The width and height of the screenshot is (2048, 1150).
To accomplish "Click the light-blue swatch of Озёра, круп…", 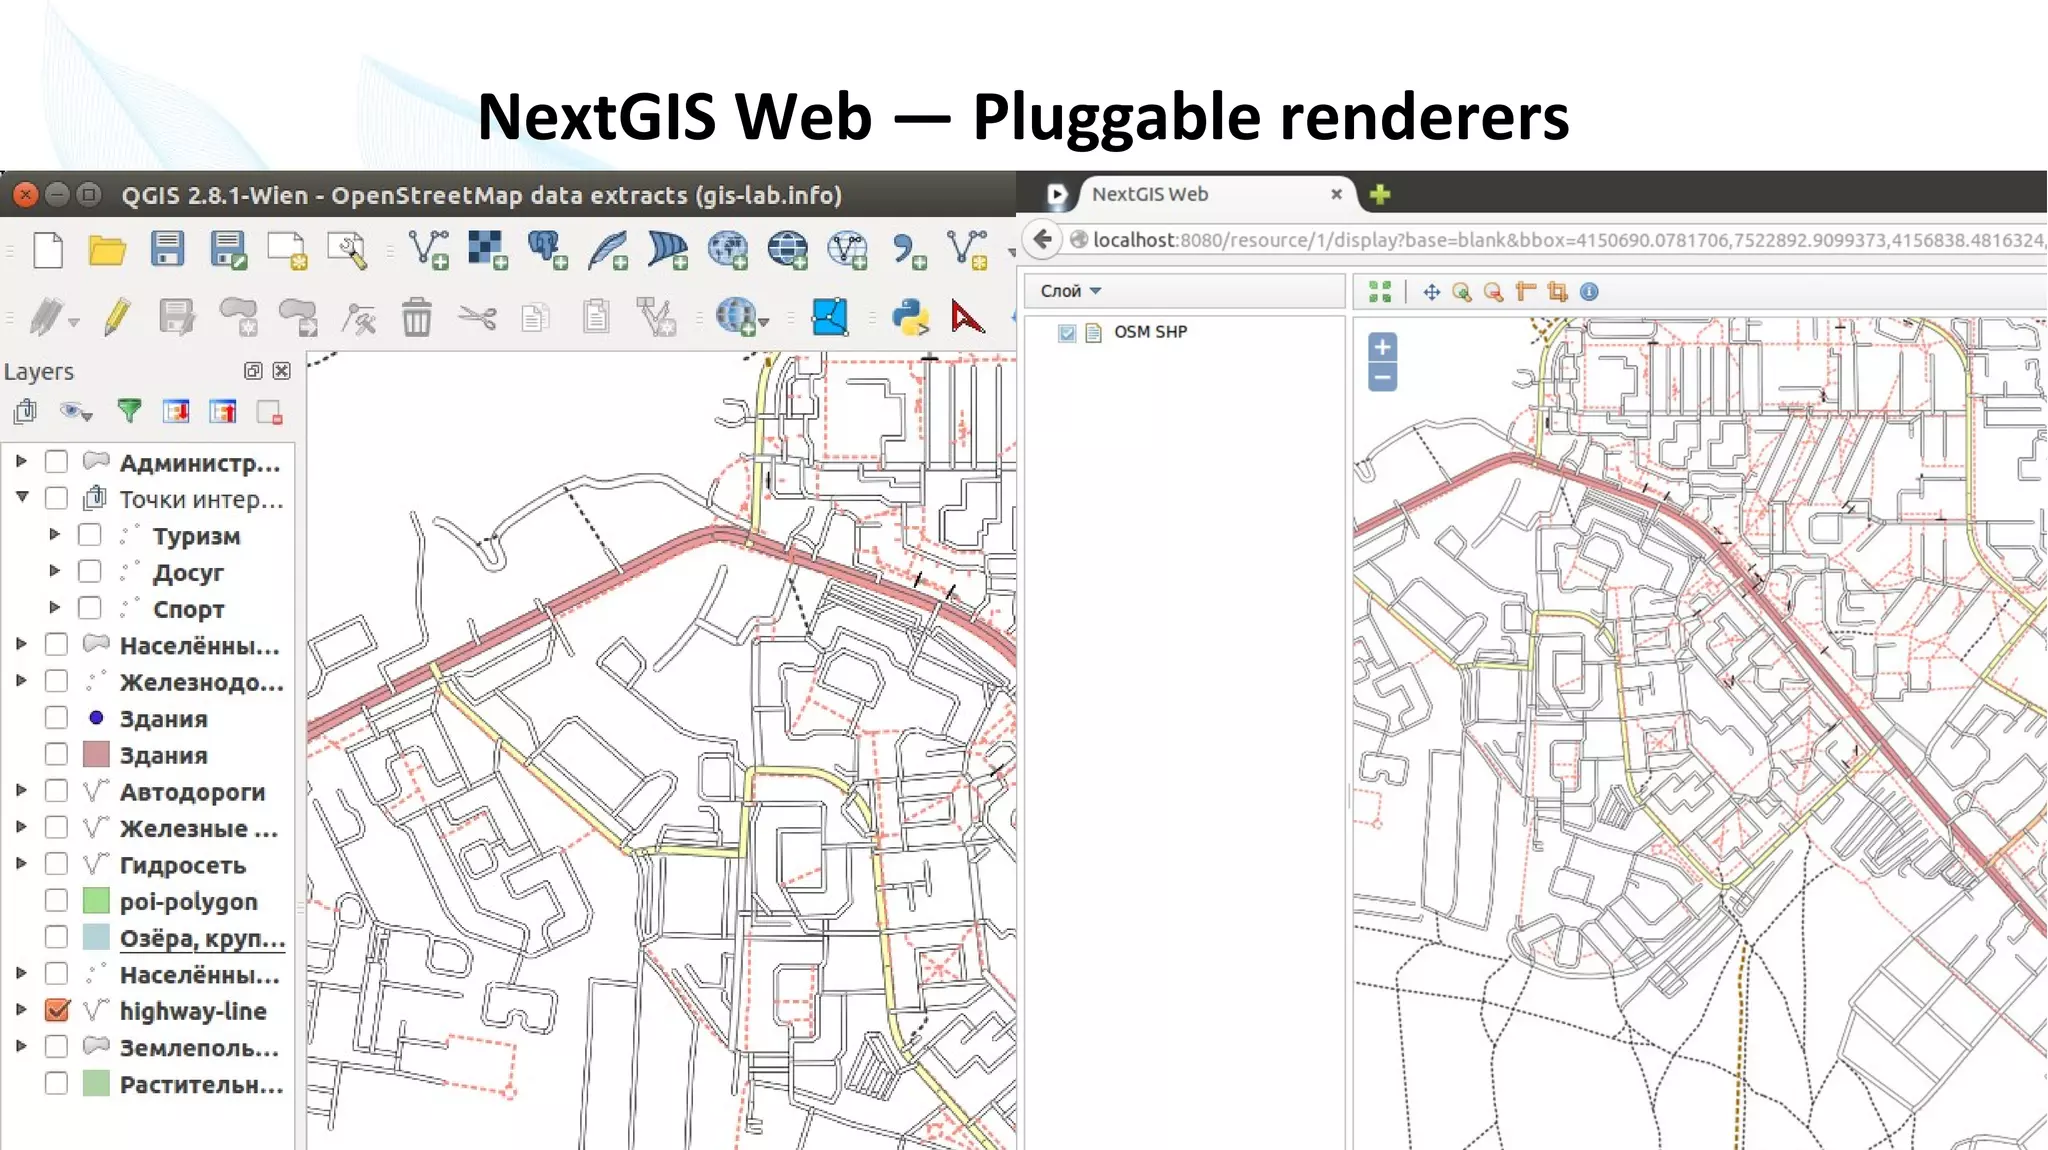I will [x=96, y=937].
